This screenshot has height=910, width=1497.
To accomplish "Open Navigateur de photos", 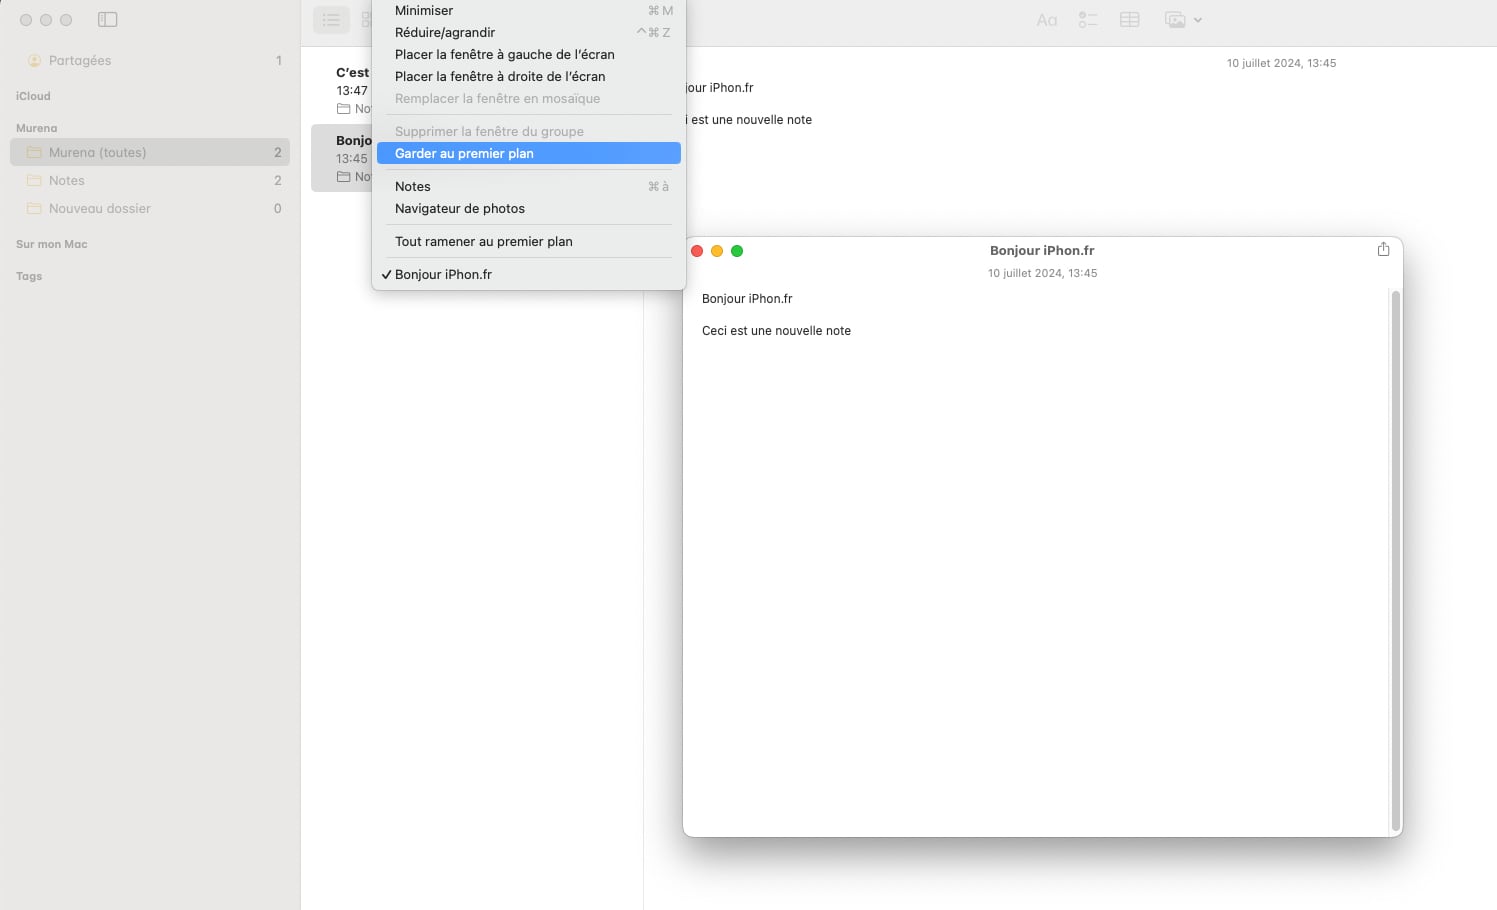I will (529, 208).
